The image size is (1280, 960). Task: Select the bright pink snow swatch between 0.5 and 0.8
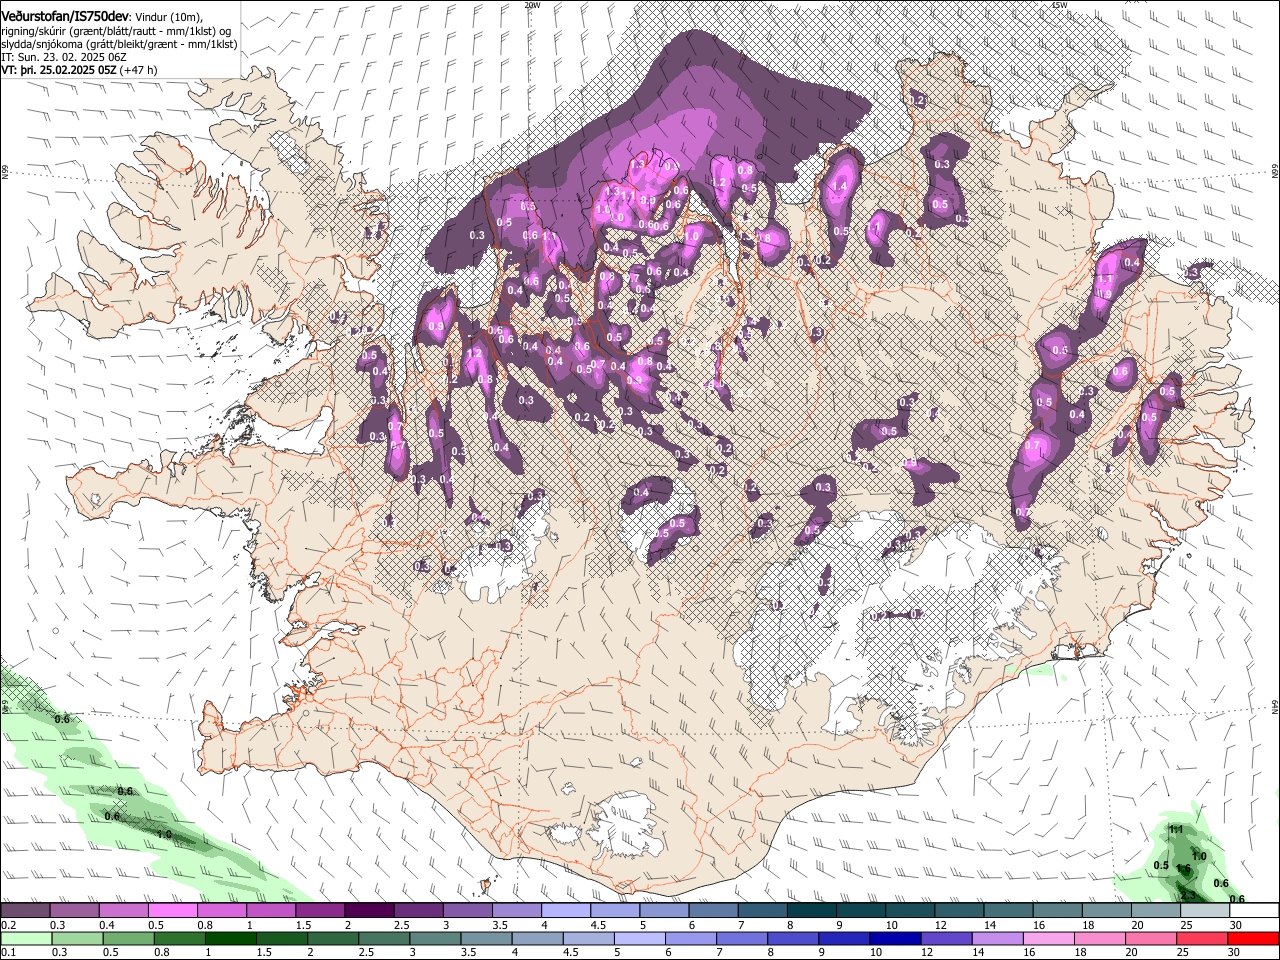pos(172,911)
